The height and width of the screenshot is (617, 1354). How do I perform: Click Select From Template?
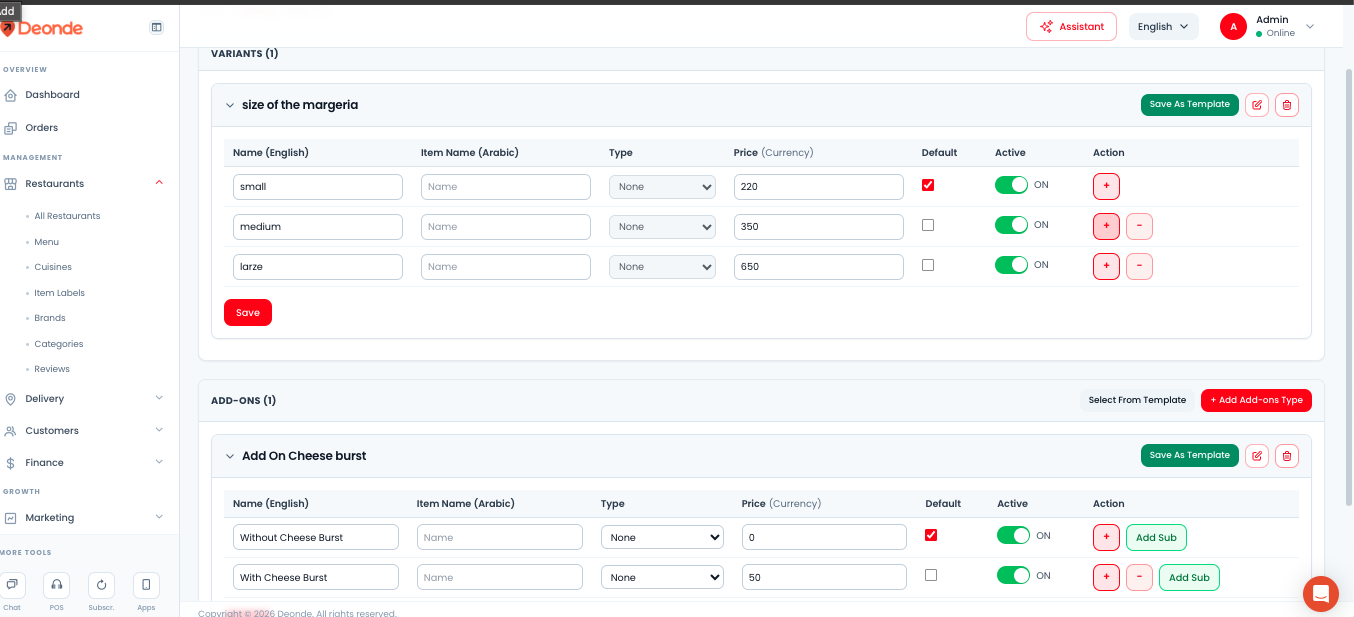1137,400
